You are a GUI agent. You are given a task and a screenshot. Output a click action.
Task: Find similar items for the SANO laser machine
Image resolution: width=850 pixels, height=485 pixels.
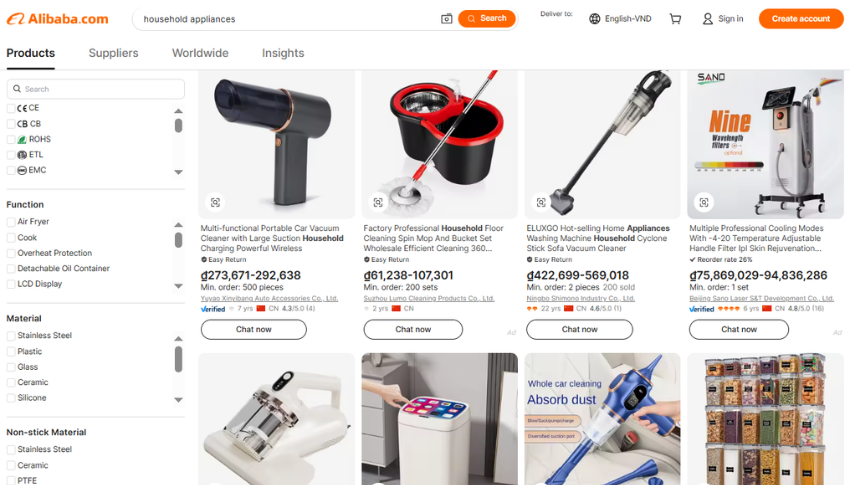704,202
